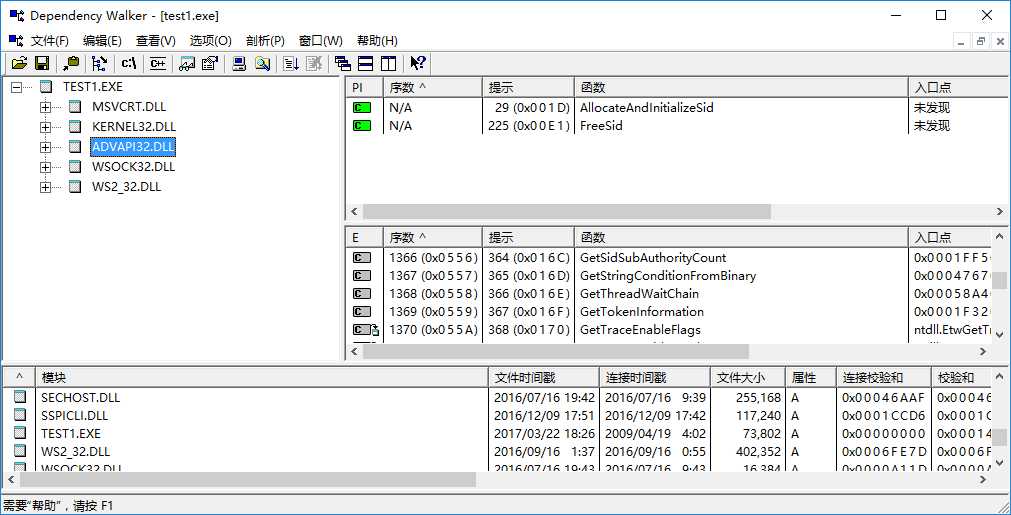Select AllocateAndInitializeSid import row
The height and width of the screenshot is (515, 1011).
676,108
